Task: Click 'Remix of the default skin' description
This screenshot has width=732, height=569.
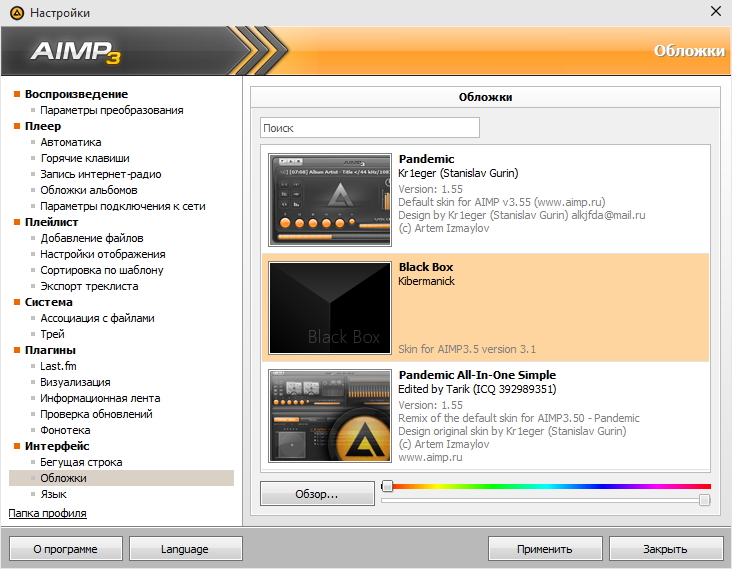Action: point(519,418)
